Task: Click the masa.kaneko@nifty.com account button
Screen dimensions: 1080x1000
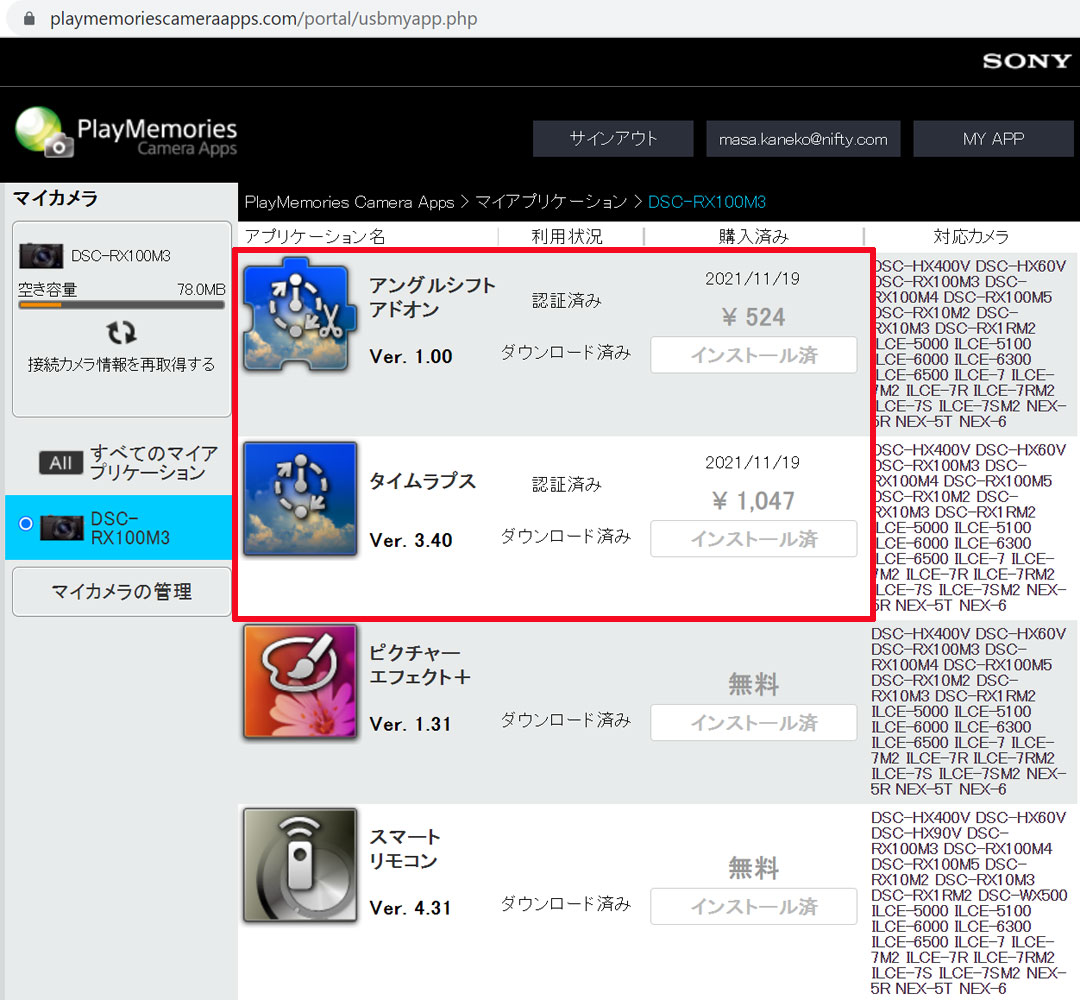Action: 803,138
